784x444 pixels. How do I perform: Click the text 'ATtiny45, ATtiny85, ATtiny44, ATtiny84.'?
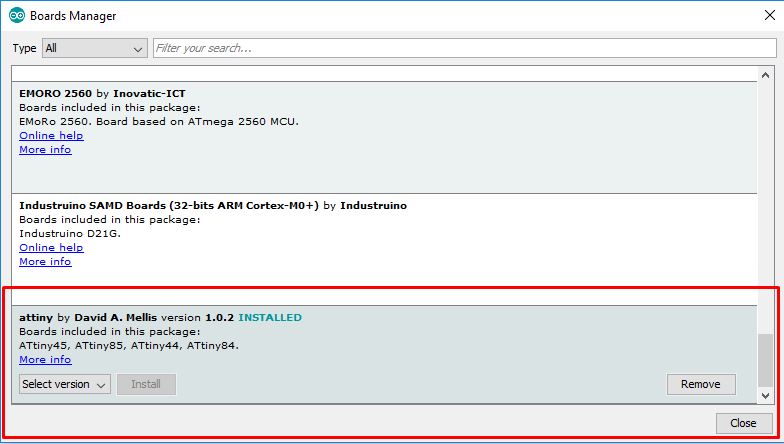pyautogui.click(x=129, y=346)
